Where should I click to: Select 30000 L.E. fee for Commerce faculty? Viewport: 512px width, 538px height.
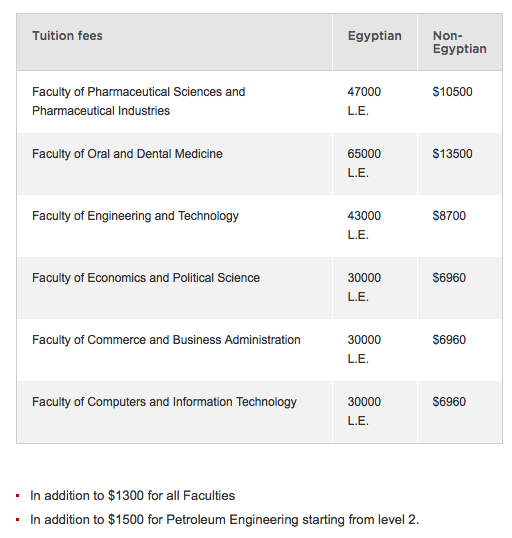[x=364, y=349]
